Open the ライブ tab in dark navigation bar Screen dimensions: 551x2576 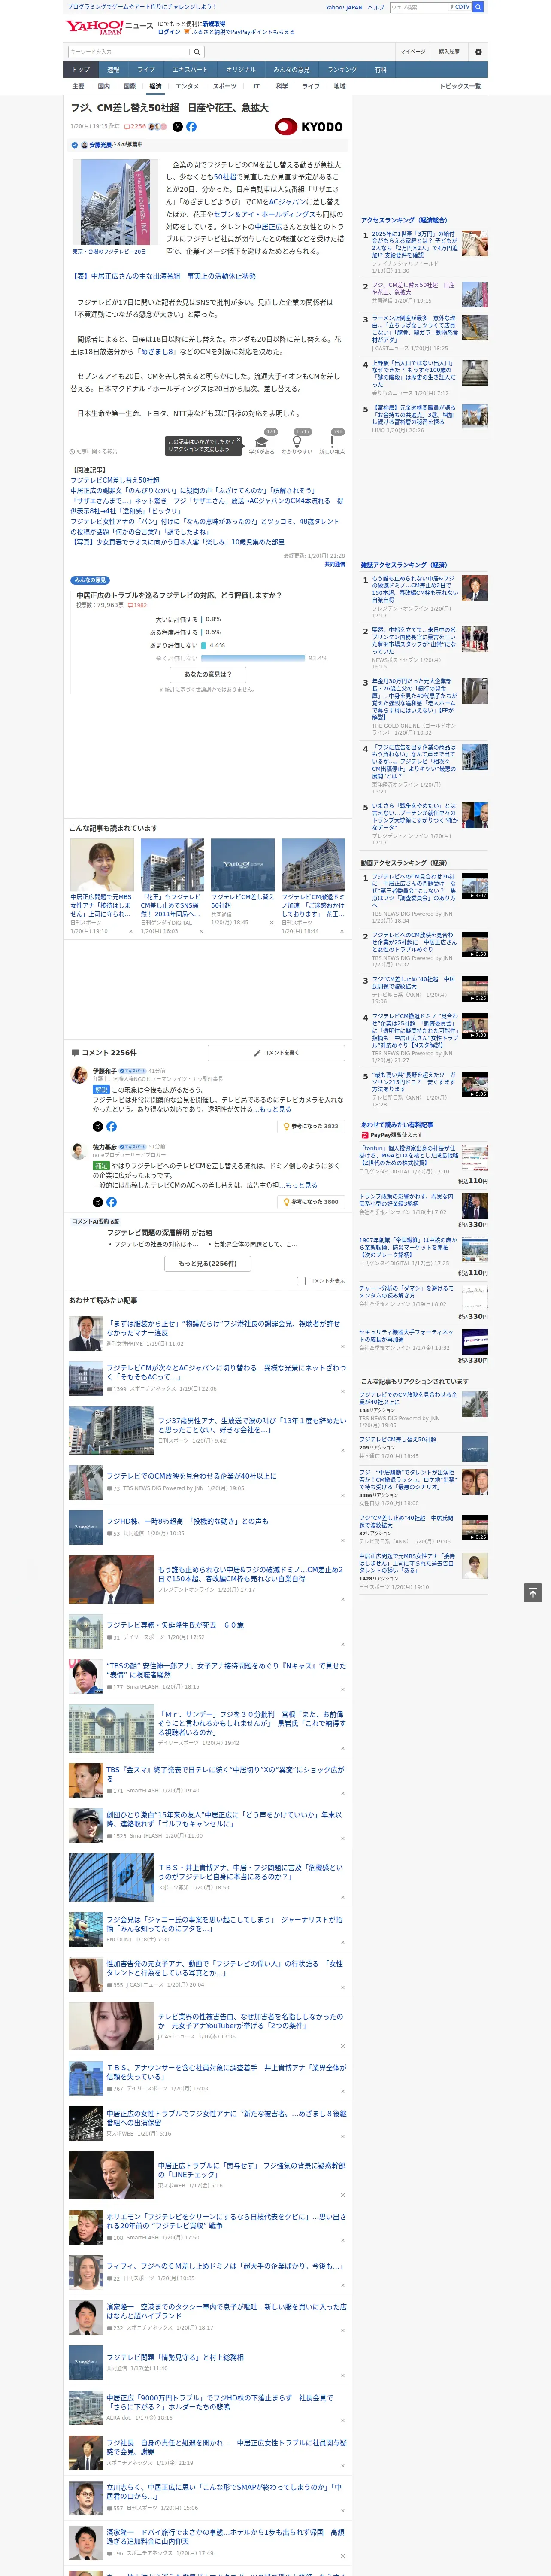(x=146, y=70)
